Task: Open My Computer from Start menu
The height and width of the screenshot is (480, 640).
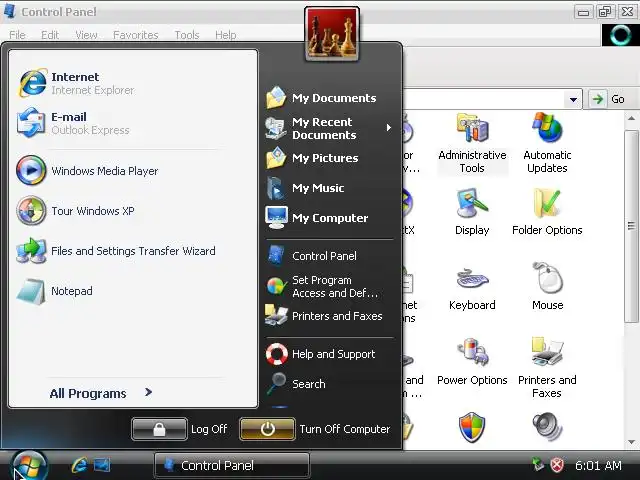Action: pos(317,218)
